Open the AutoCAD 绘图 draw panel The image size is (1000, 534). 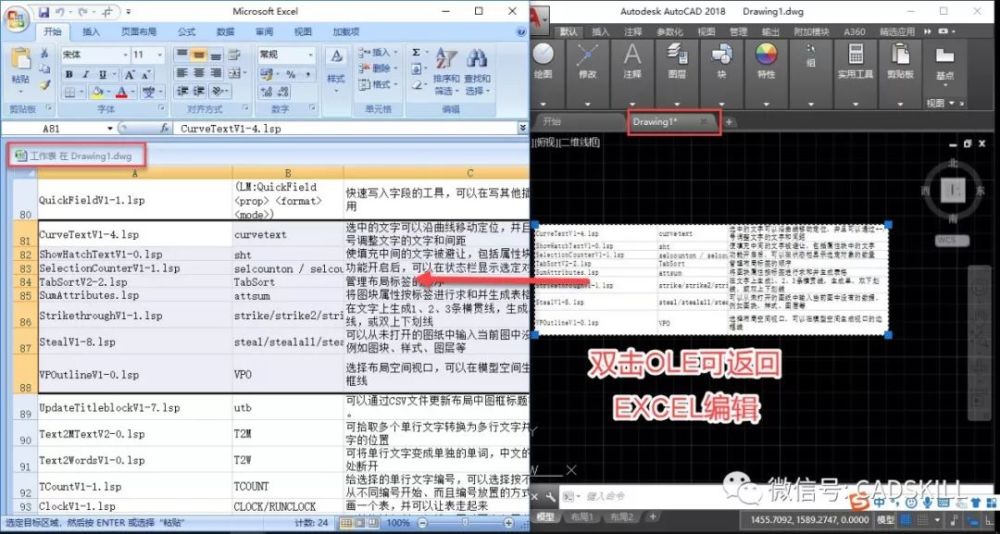543,61
